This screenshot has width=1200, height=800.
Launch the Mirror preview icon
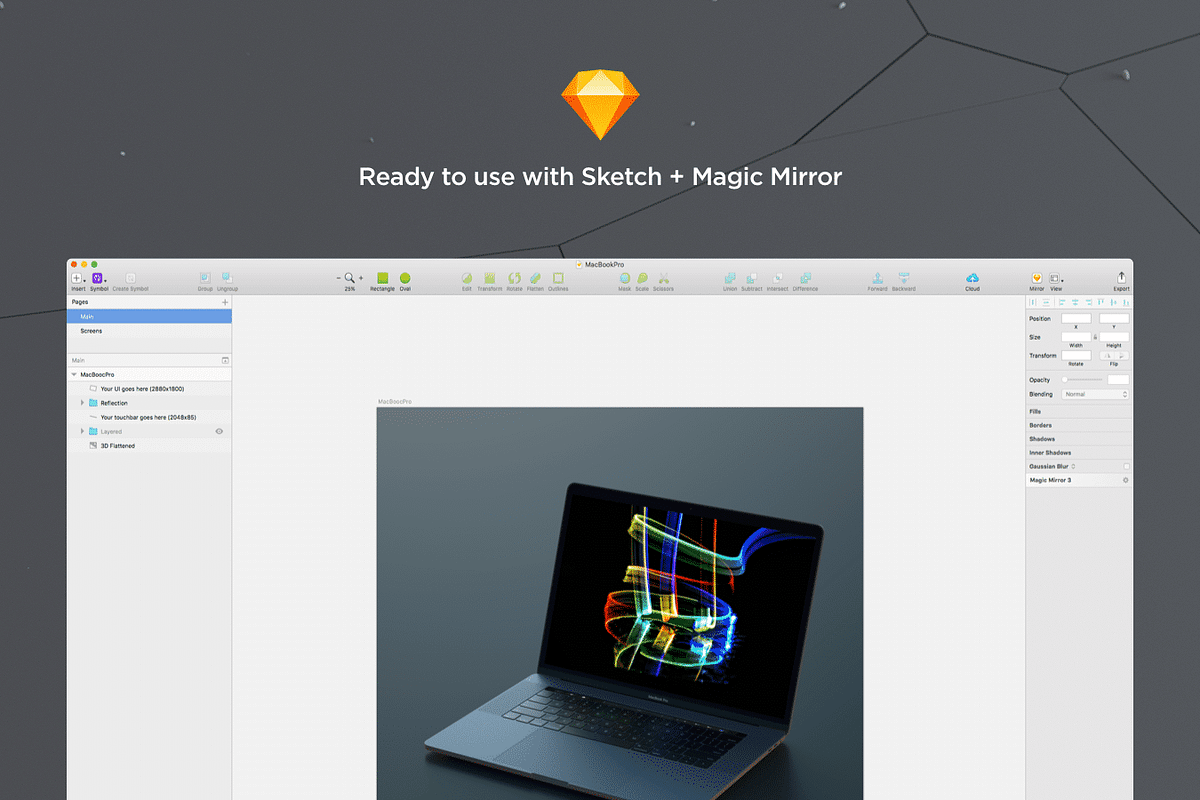click(1036, 278)
